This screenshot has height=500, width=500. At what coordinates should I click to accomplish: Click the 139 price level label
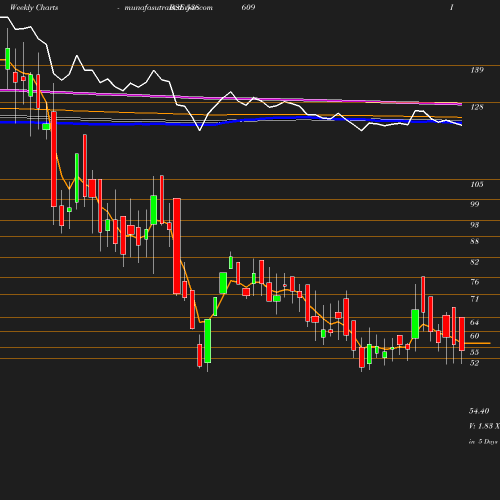point(477,70)
